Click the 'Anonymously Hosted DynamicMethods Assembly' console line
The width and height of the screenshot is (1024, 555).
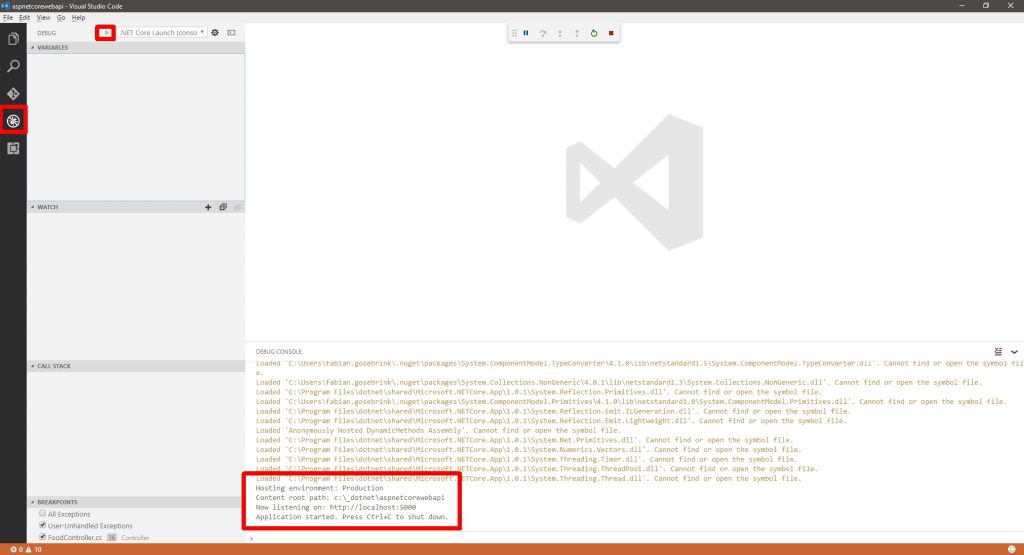coord(438,430)
